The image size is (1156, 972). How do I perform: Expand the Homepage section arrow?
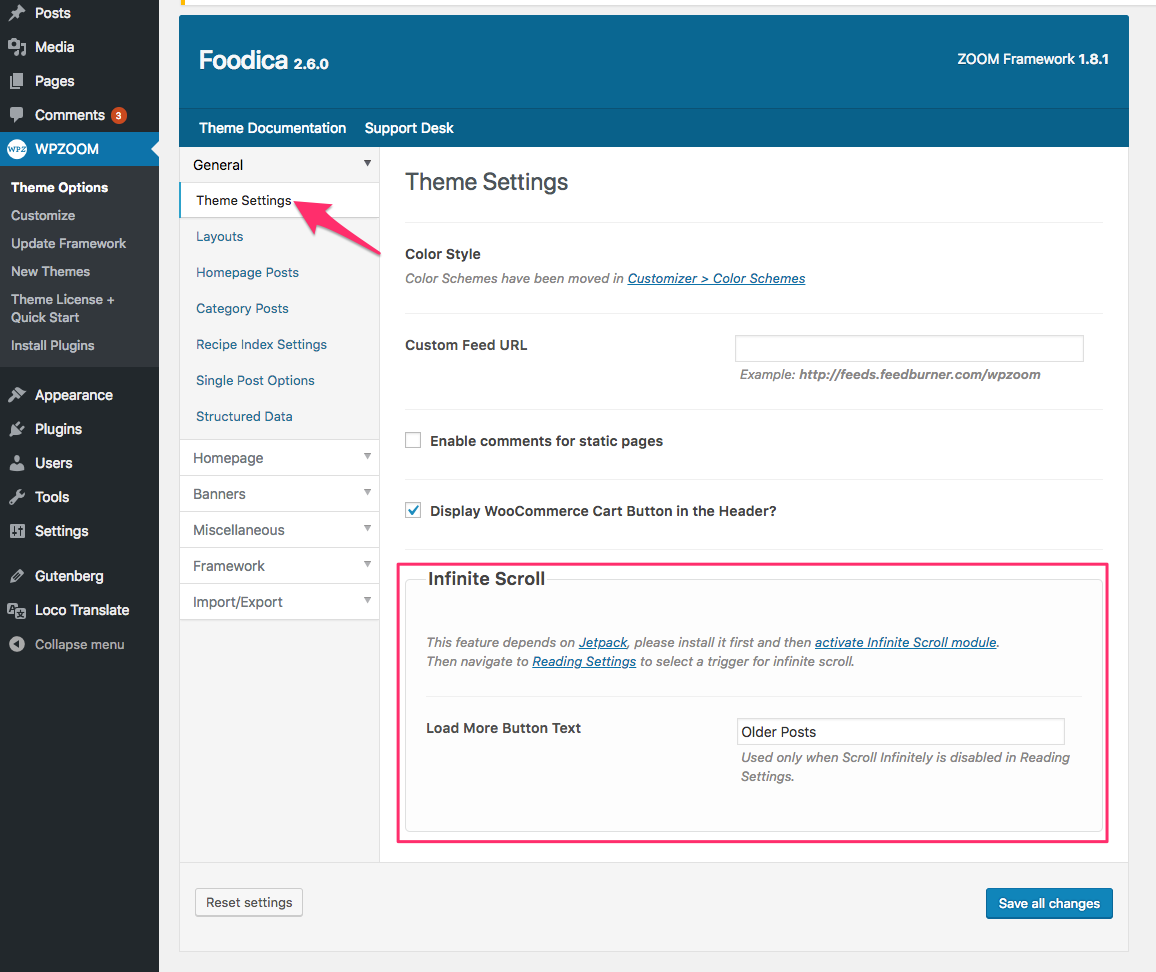tap(367, 457)
